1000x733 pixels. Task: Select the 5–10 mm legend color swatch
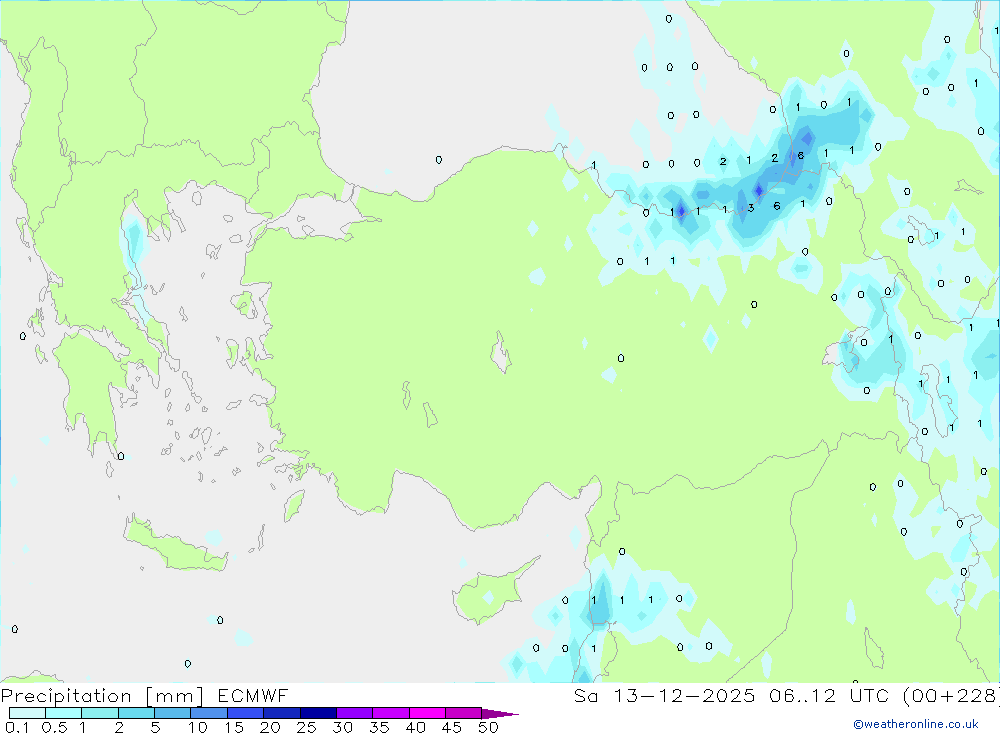pyautogui.click(x=173, y=713)
